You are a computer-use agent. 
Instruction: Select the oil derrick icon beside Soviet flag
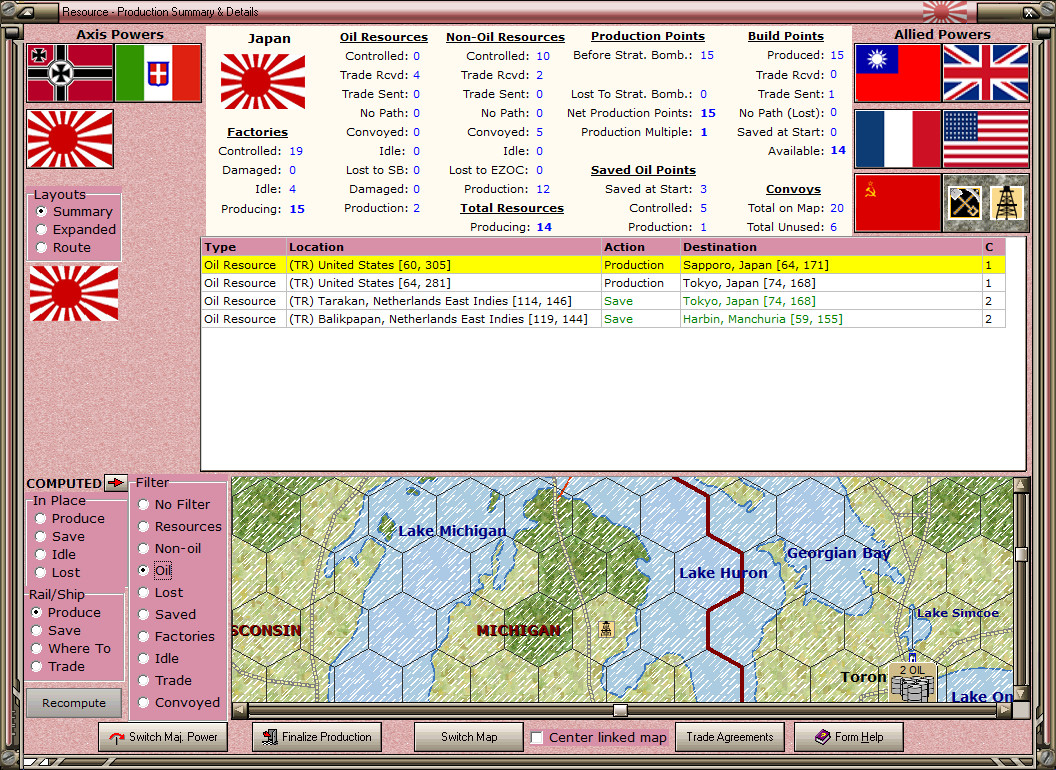point(1007,200)
